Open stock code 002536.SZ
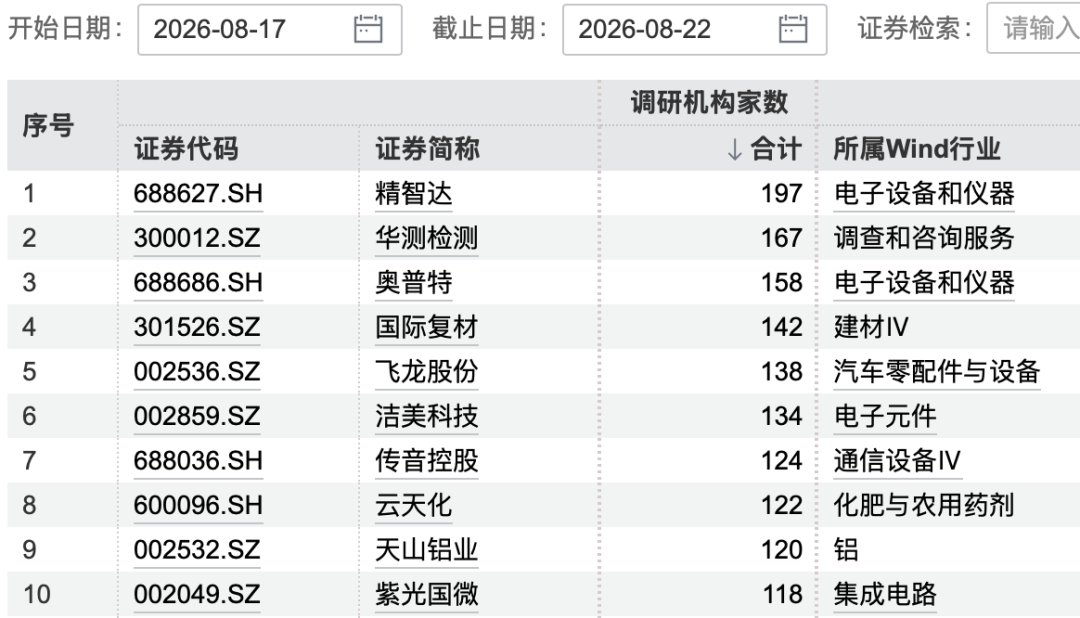The height and width of the screenshot is (618, 1080). click(x=197, y=372)
